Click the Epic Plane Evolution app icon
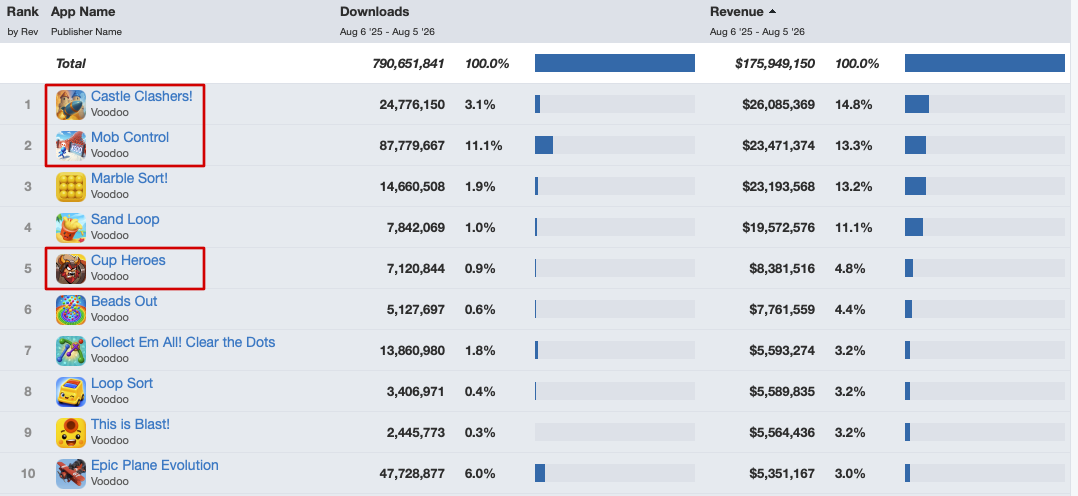This screenshot has height=496, width=1078. pyautogui.click(x=71, y=473)
